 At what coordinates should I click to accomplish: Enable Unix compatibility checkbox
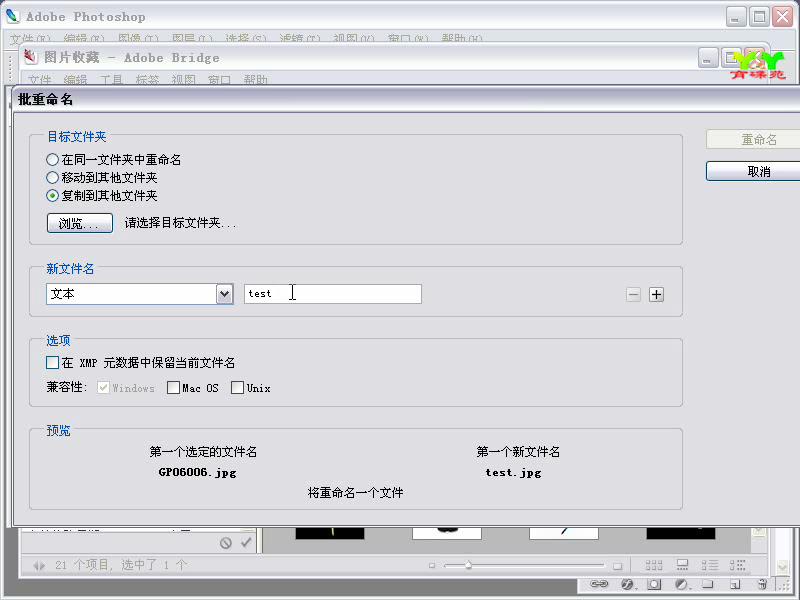click(x=237, y=388)
